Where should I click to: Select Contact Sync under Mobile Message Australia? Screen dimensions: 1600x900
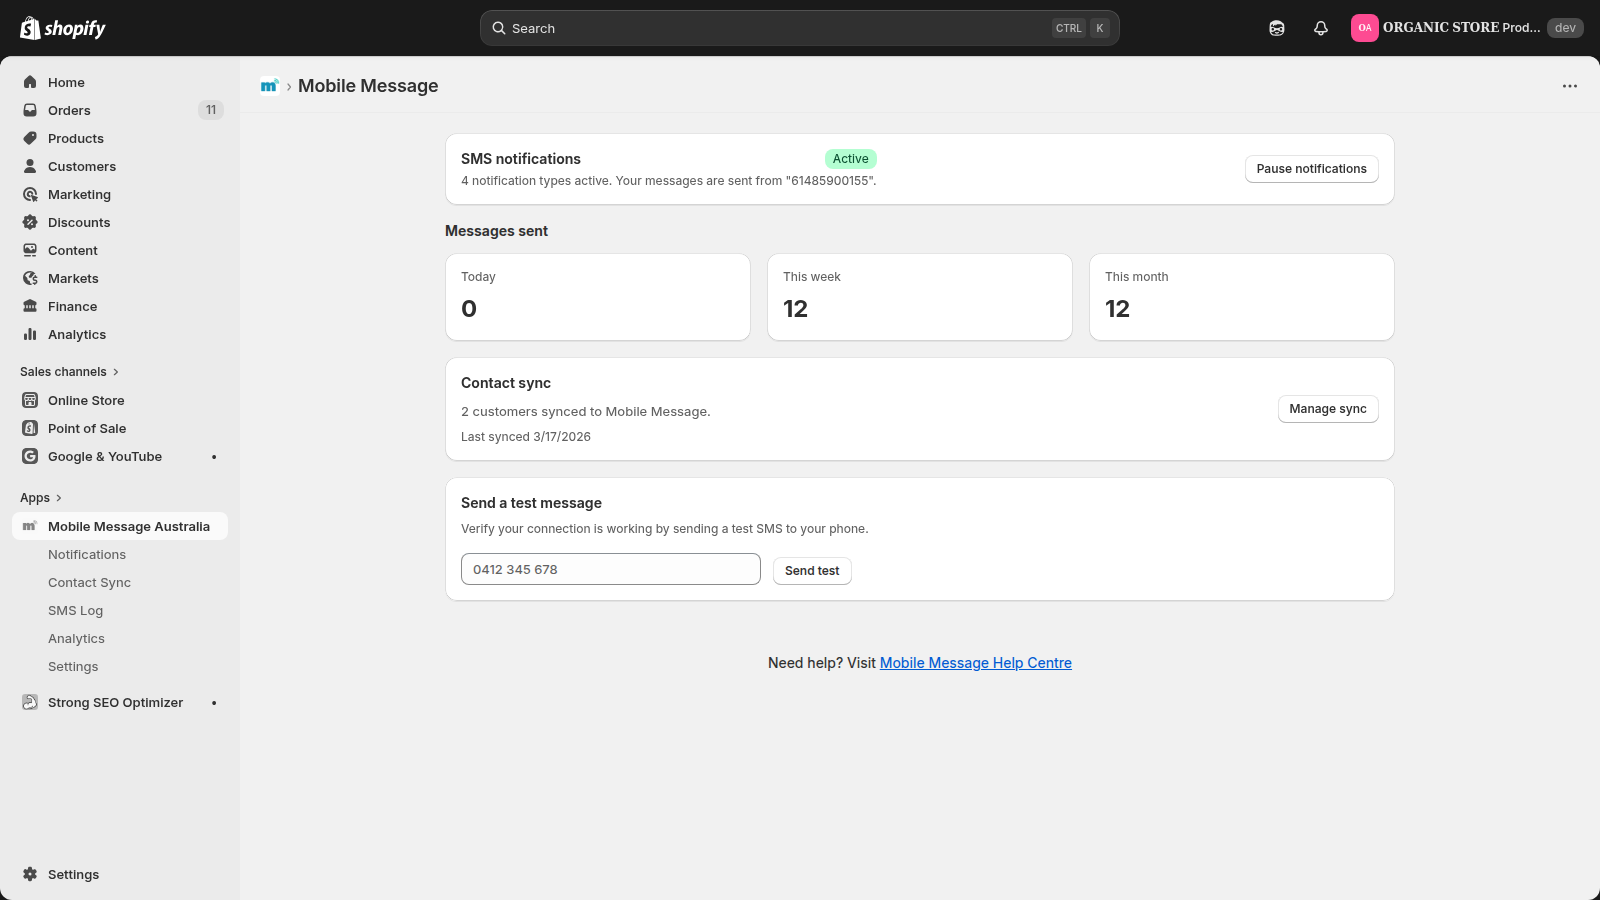pos(89,582)
